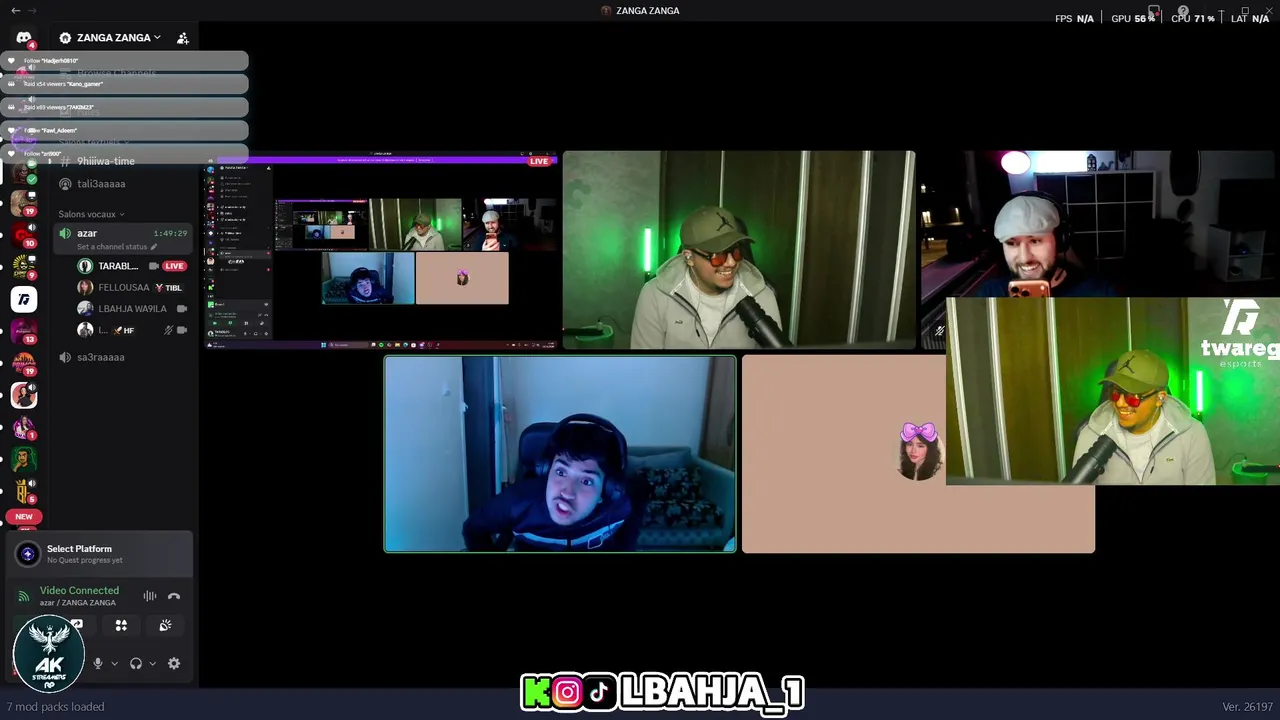The image size is (1280, 720).
Task: Click the Raid "Kano_gamer" notification
Action: 124,84
